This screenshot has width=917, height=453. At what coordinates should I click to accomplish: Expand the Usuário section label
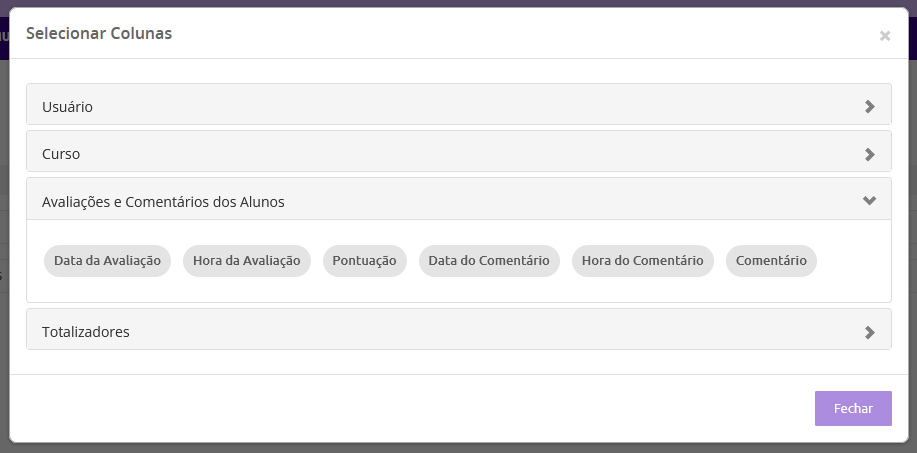[x=67, y=107]
